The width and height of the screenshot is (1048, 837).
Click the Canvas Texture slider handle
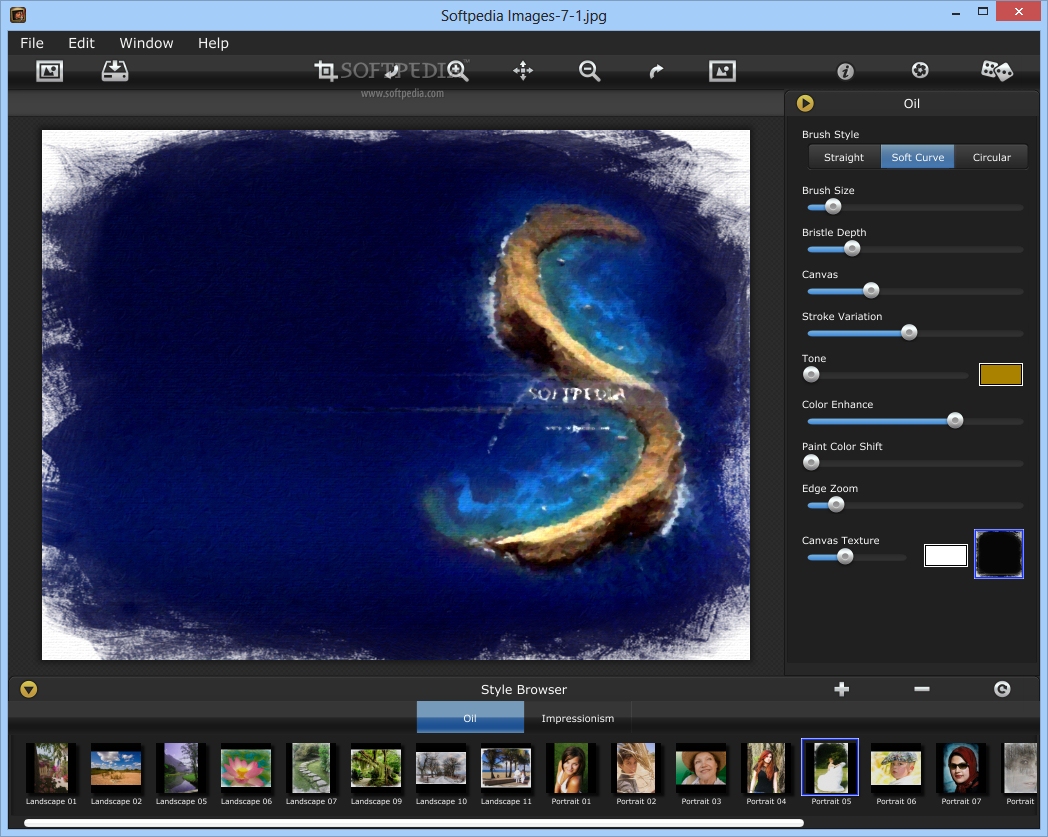click(845, 557)
